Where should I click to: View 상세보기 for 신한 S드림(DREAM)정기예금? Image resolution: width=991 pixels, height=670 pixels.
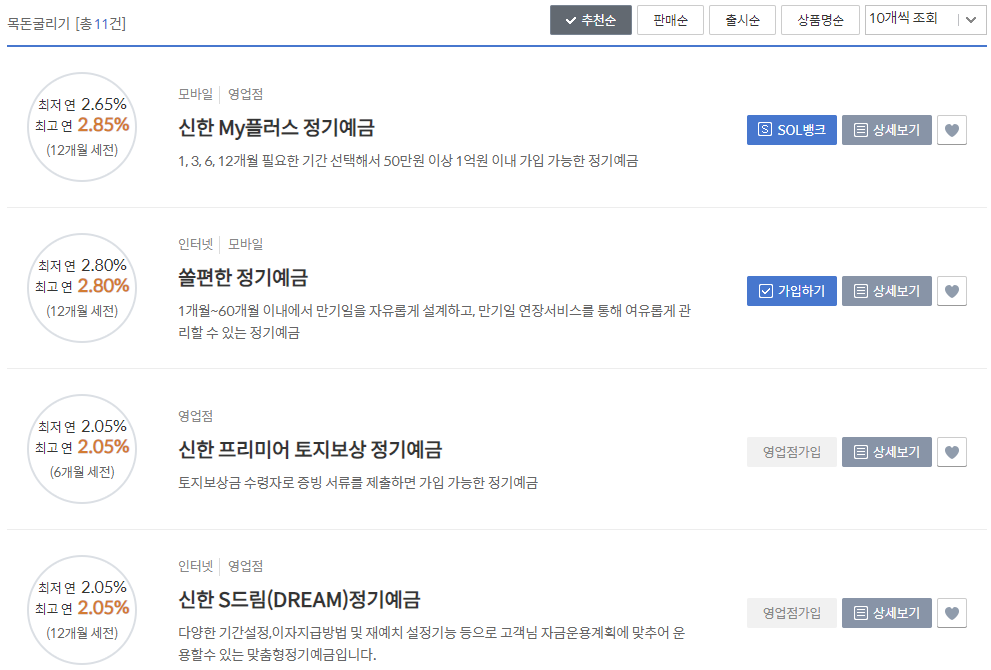click(x=887, y=613)
